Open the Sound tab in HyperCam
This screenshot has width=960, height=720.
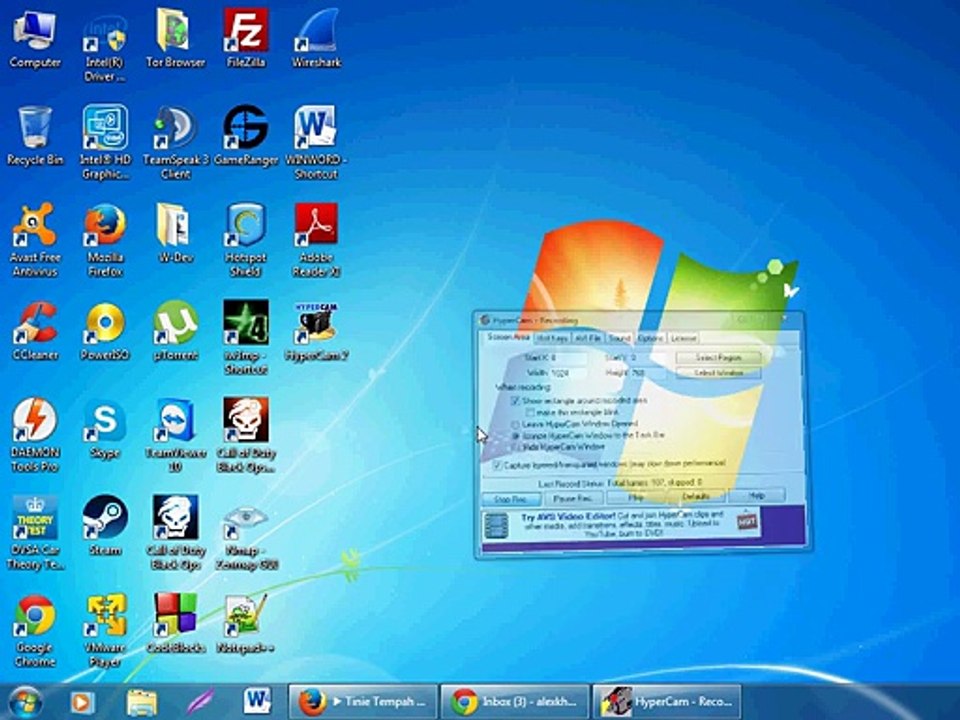click(x=620, y=338)
